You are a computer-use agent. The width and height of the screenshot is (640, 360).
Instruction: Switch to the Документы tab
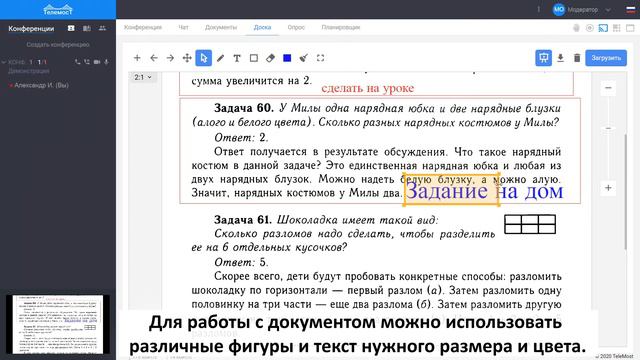[221, 27]
